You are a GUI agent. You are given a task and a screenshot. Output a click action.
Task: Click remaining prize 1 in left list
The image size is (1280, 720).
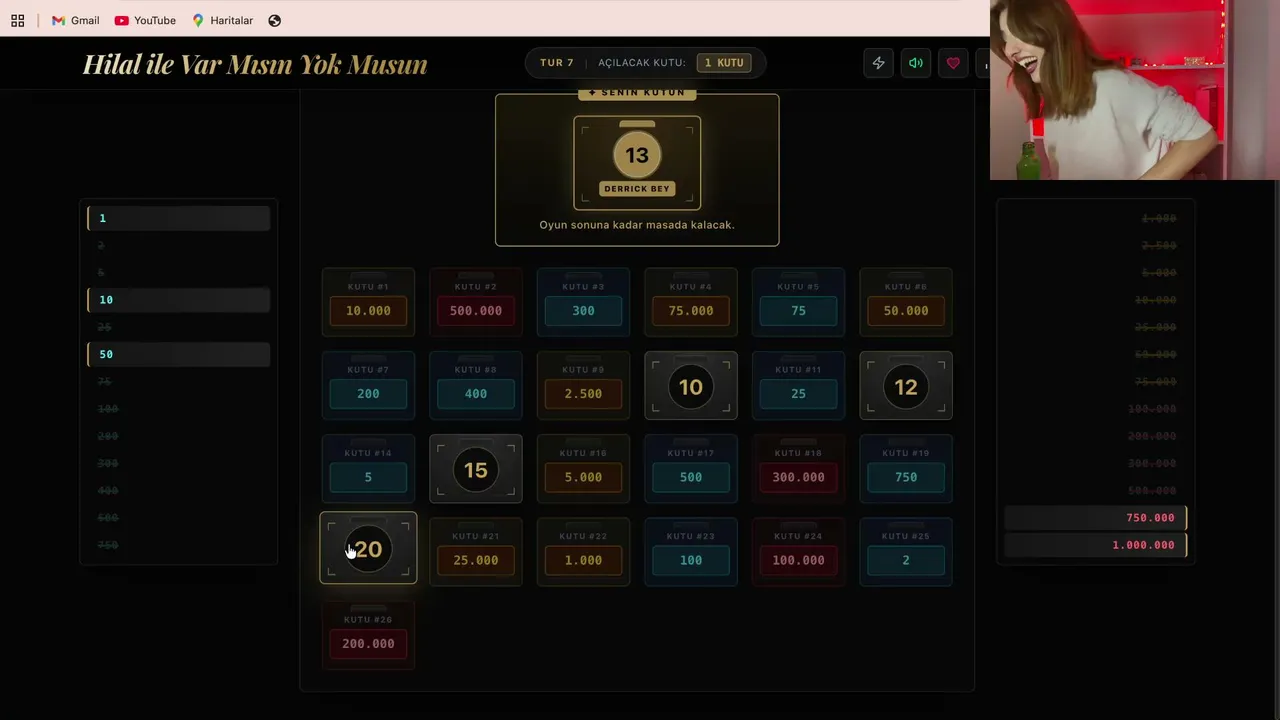(x=179, y=218)
